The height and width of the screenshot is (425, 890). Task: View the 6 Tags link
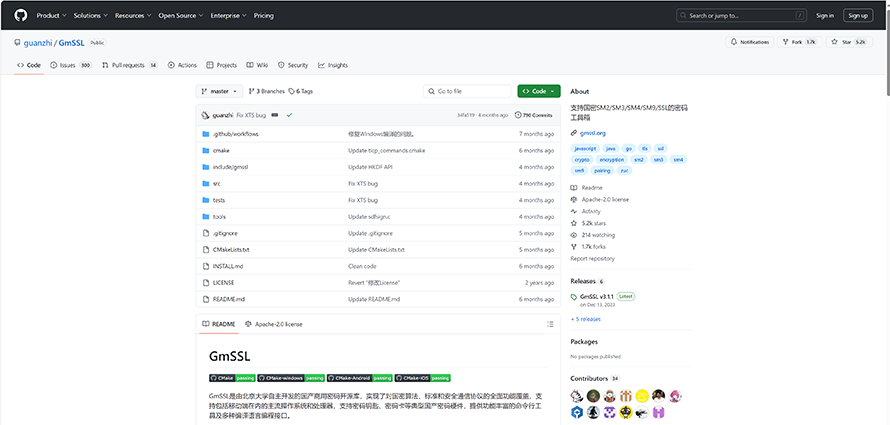tap(301, 91)
